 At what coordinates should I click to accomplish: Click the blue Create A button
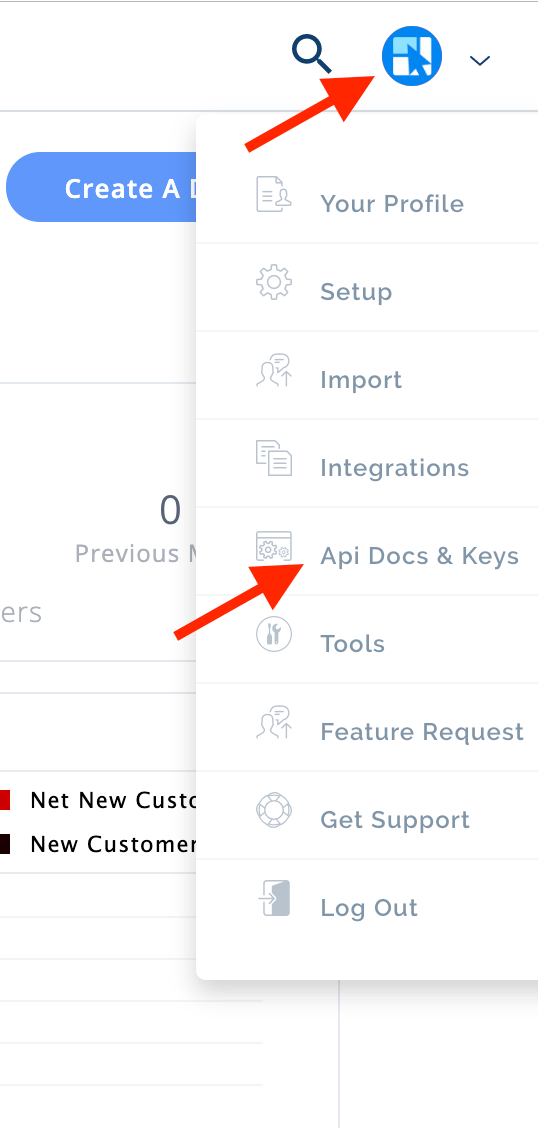[101, 187]
